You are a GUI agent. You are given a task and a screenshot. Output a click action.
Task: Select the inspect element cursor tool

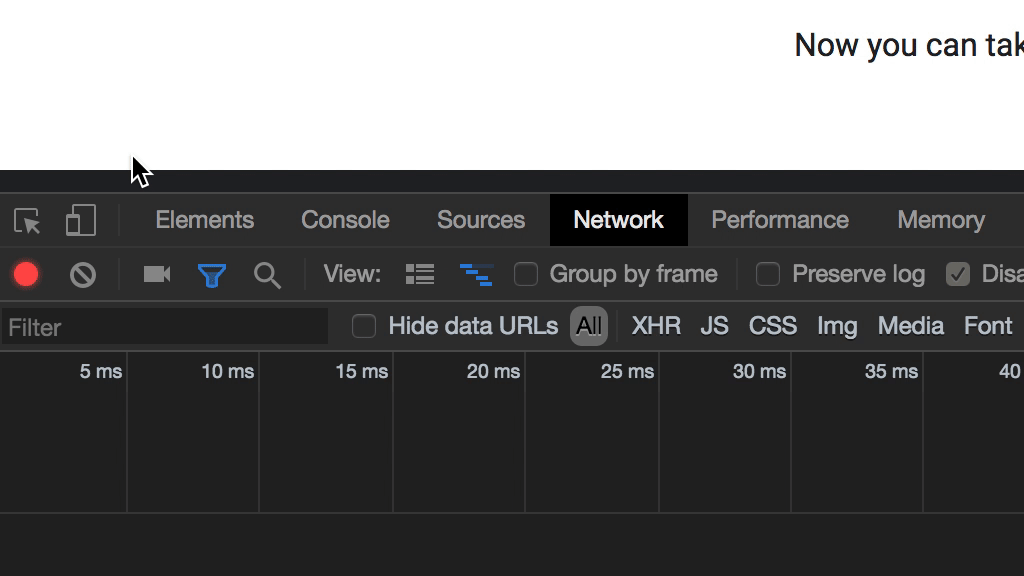pyautogui.click(x=27, y=220)
